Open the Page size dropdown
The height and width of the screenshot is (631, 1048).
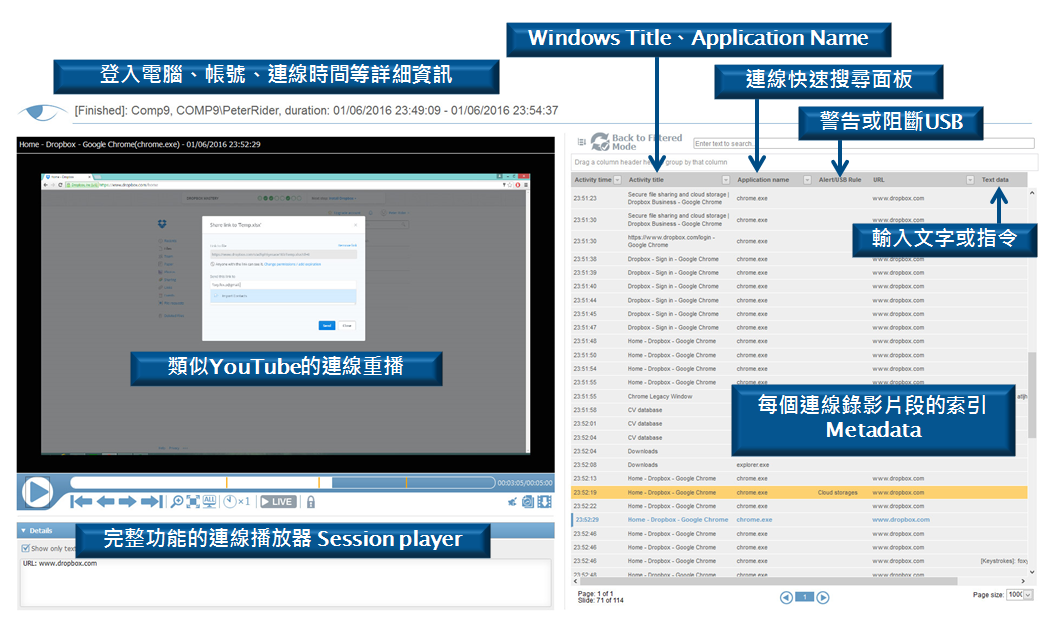1029,595
